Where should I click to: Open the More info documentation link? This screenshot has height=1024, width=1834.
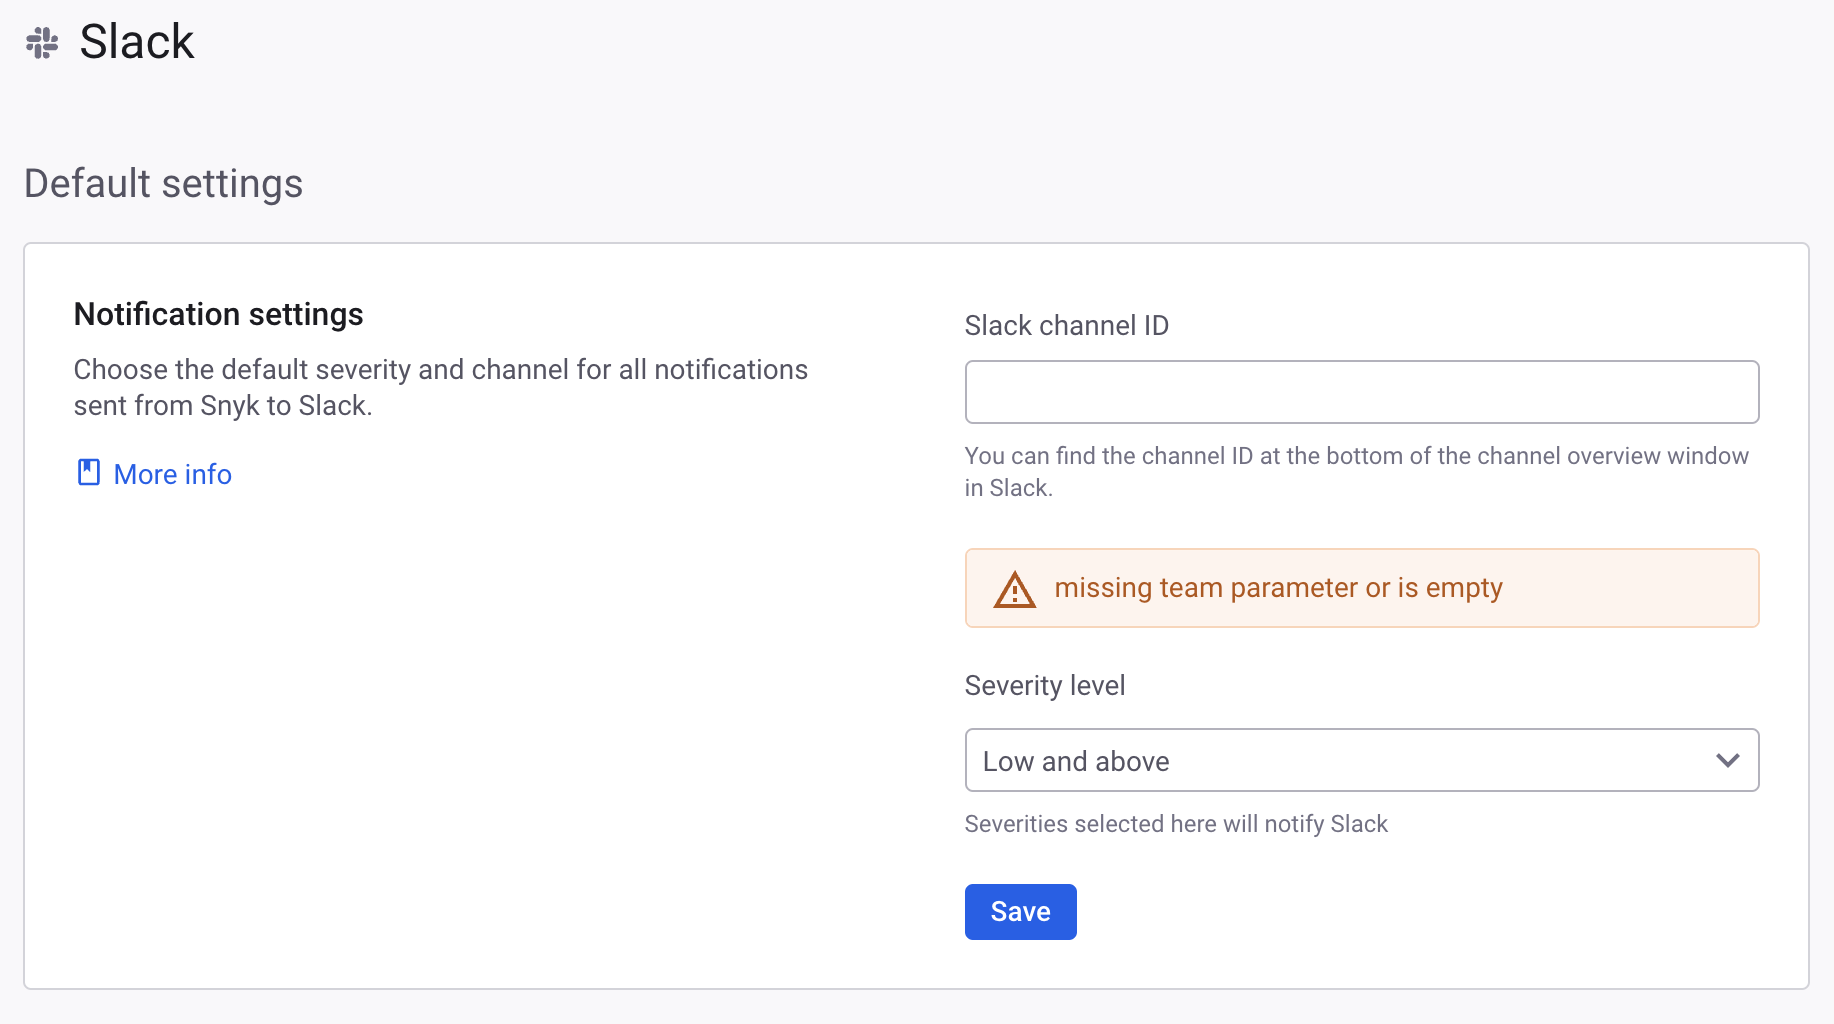(171, 473)
